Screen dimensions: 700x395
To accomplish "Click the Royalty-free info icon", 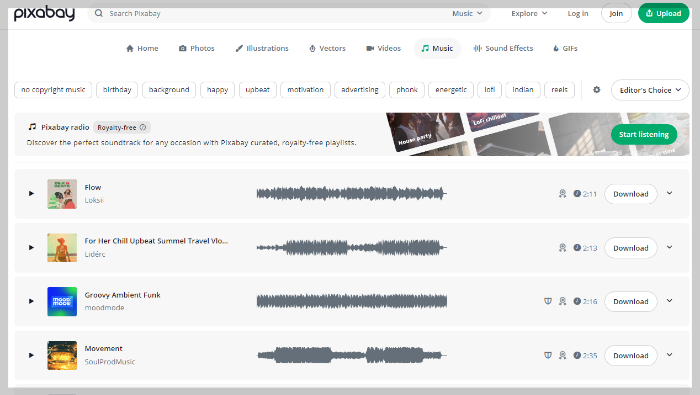I will [143, 127].
